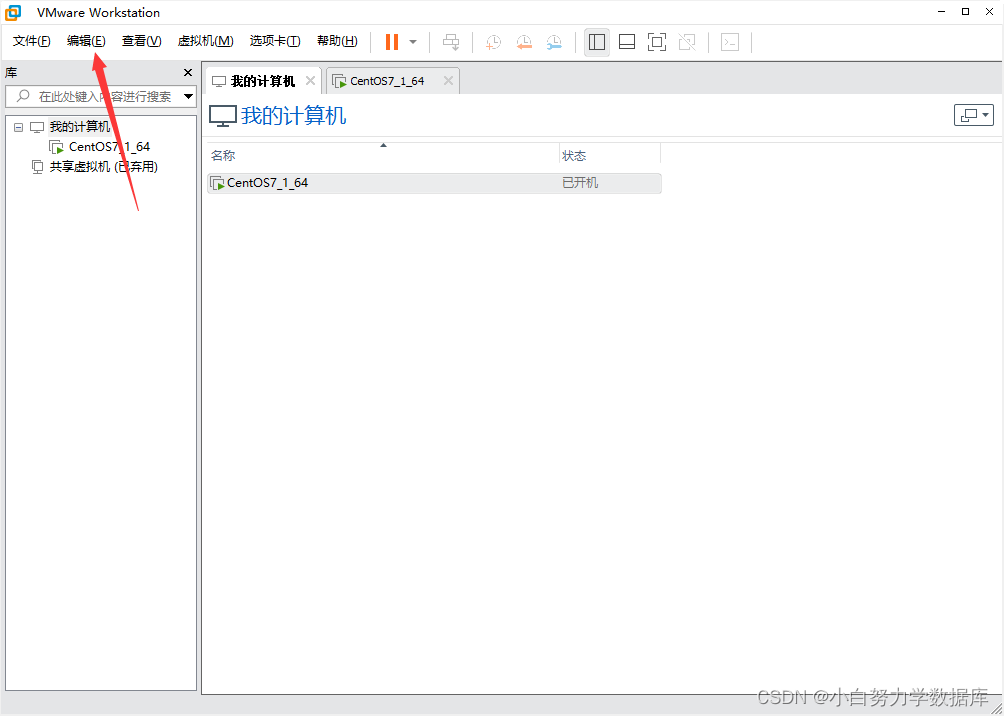Image resolution: width=1004 pixels, height=716 pixels.
Task: Select 共享虚拟机 (已弃用) in the tree
Action: (104, 167)
